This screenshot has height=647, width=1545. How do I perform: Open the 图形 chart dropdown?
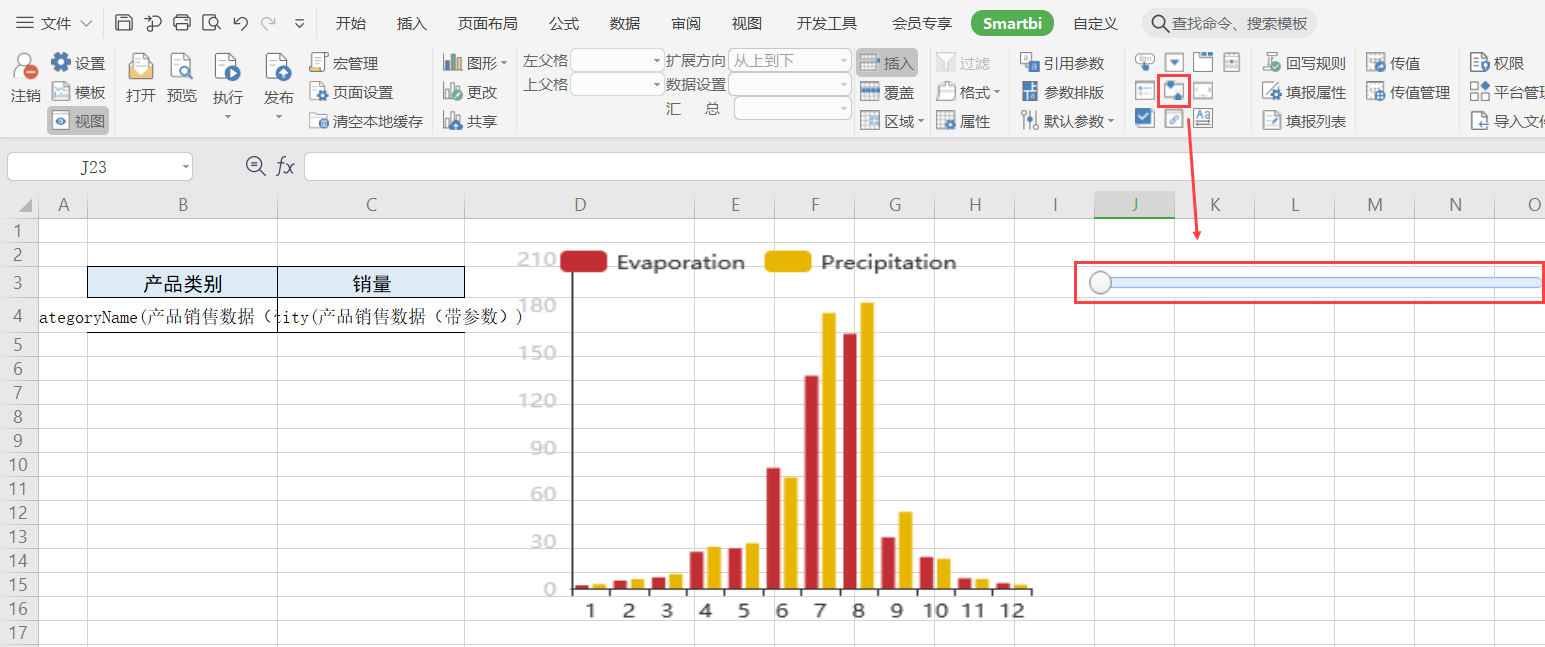[475, 63]
